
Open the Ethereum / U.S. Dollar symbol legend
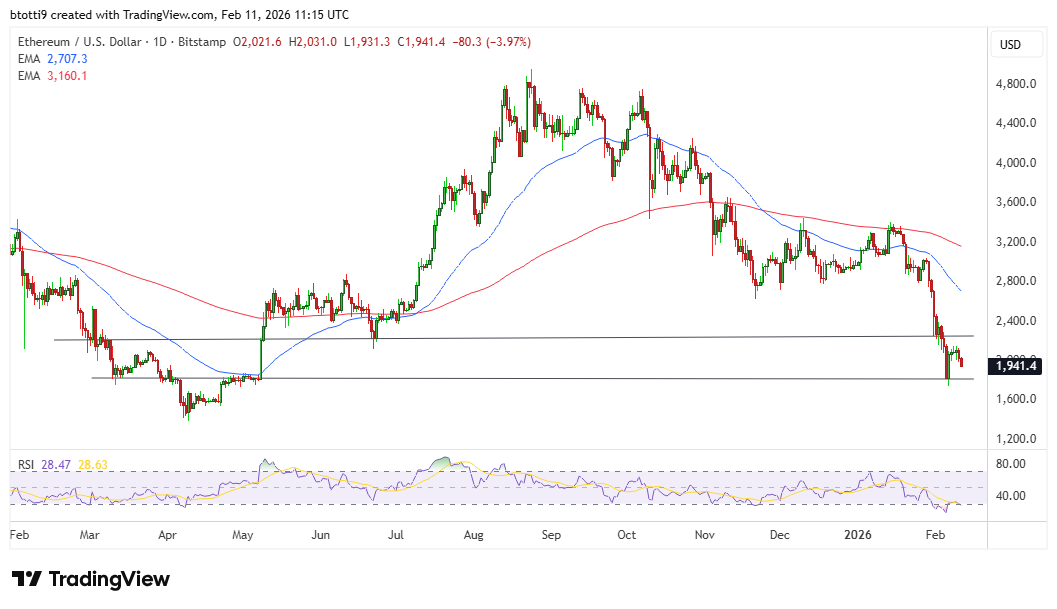(x=80, y=42)
